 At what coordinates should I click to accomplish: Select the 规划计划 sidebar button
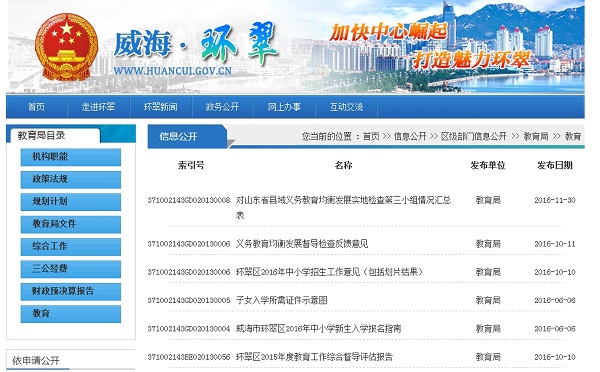(71, 202)
